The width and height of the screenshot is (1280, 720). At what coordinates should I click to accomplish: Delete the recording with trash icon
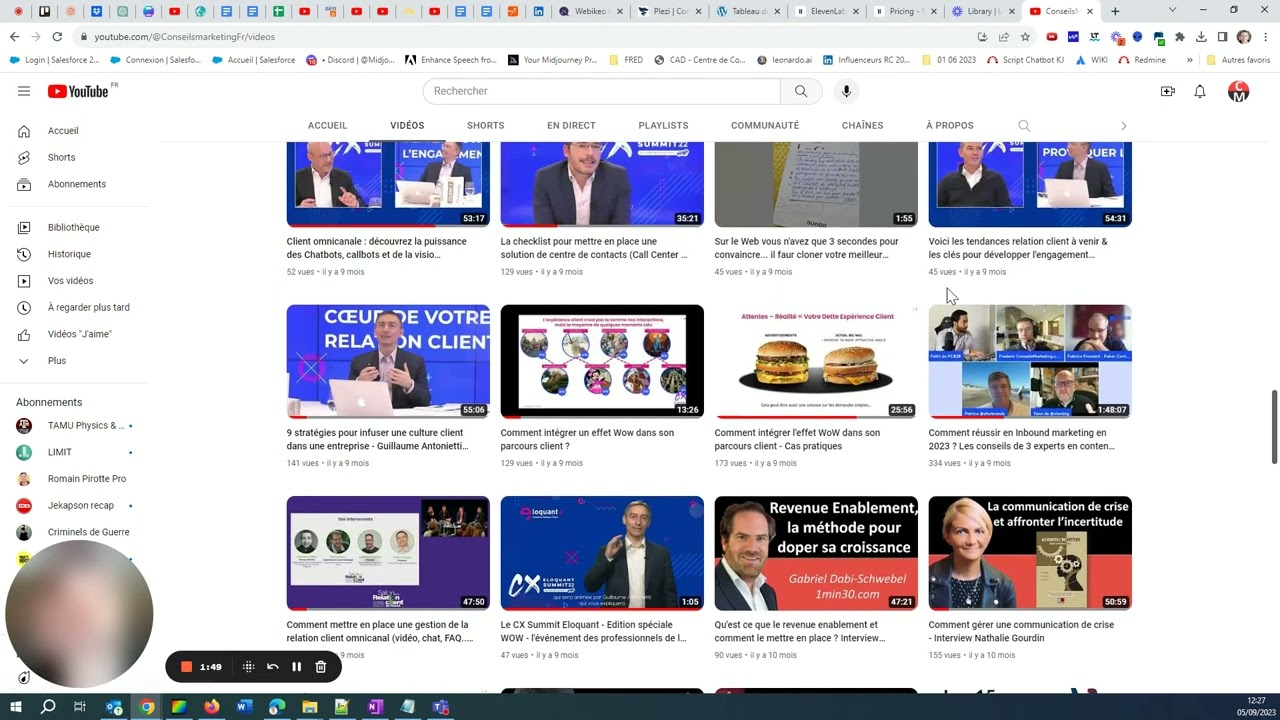point(320,667)
